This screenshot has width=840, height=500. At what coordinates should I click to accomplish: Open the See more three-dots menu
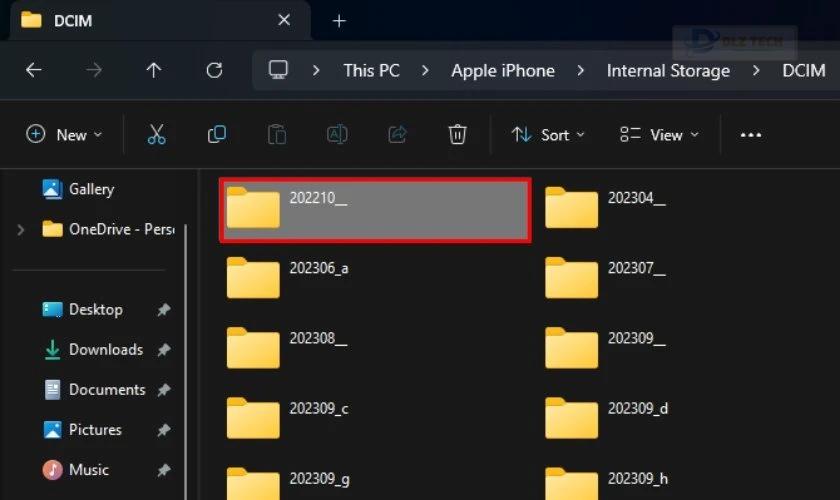(x=751, y=135)
